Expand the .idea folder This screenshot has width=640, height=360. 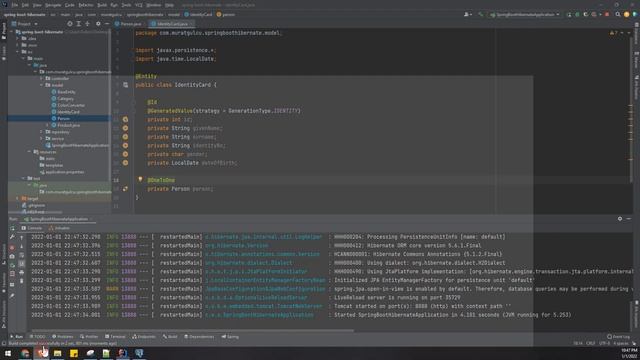pyautogui.click(x=18, y=38)
